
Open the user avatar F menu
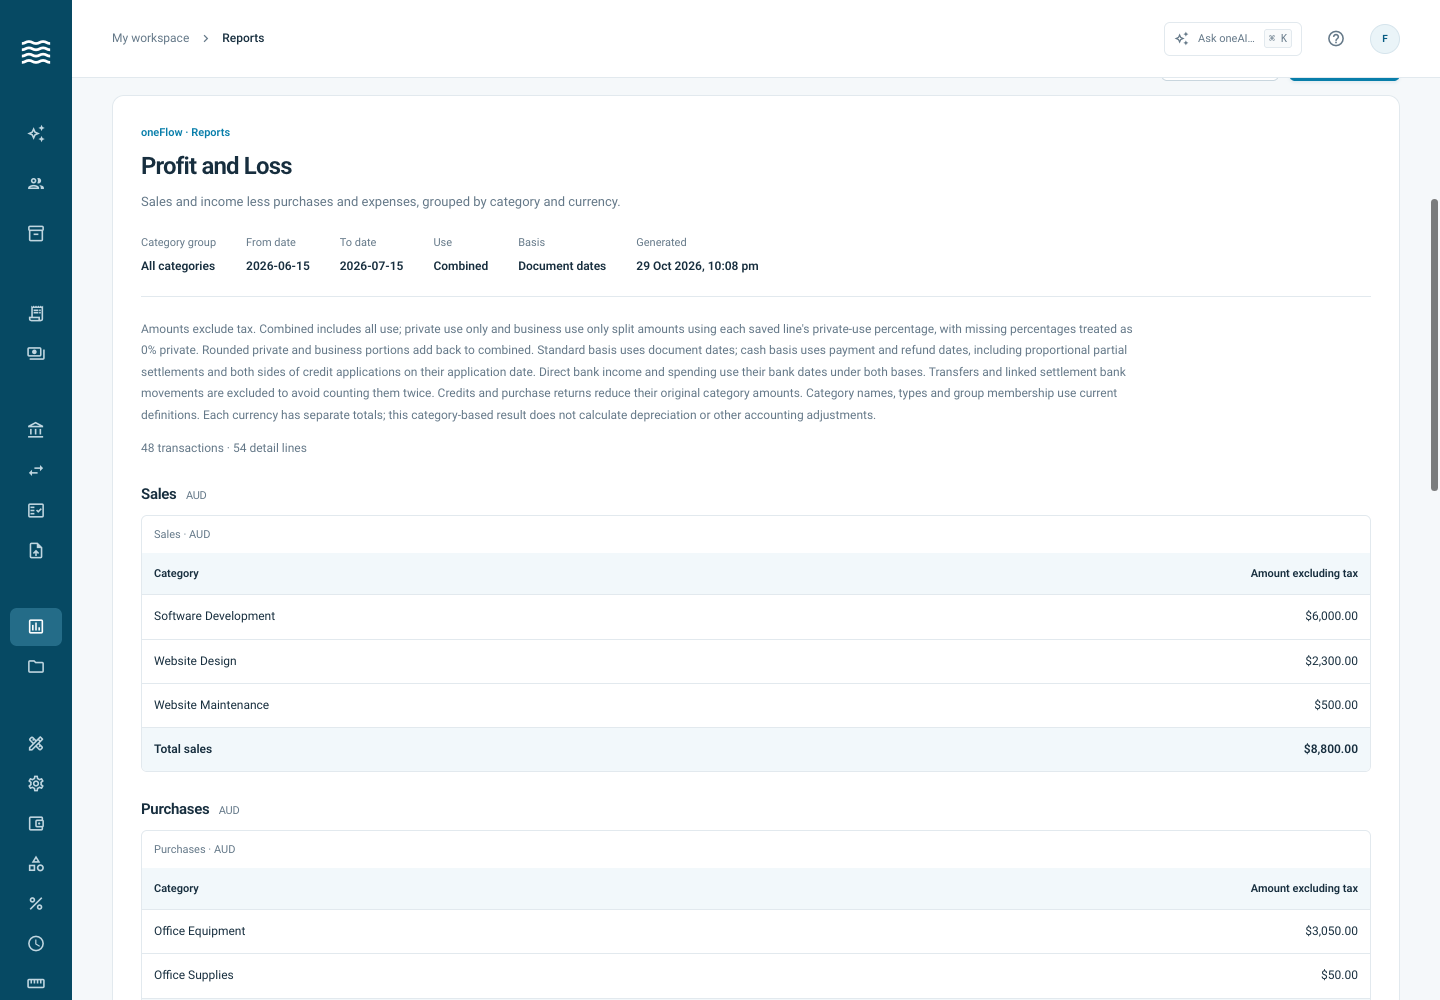(x=1385, y=39)
